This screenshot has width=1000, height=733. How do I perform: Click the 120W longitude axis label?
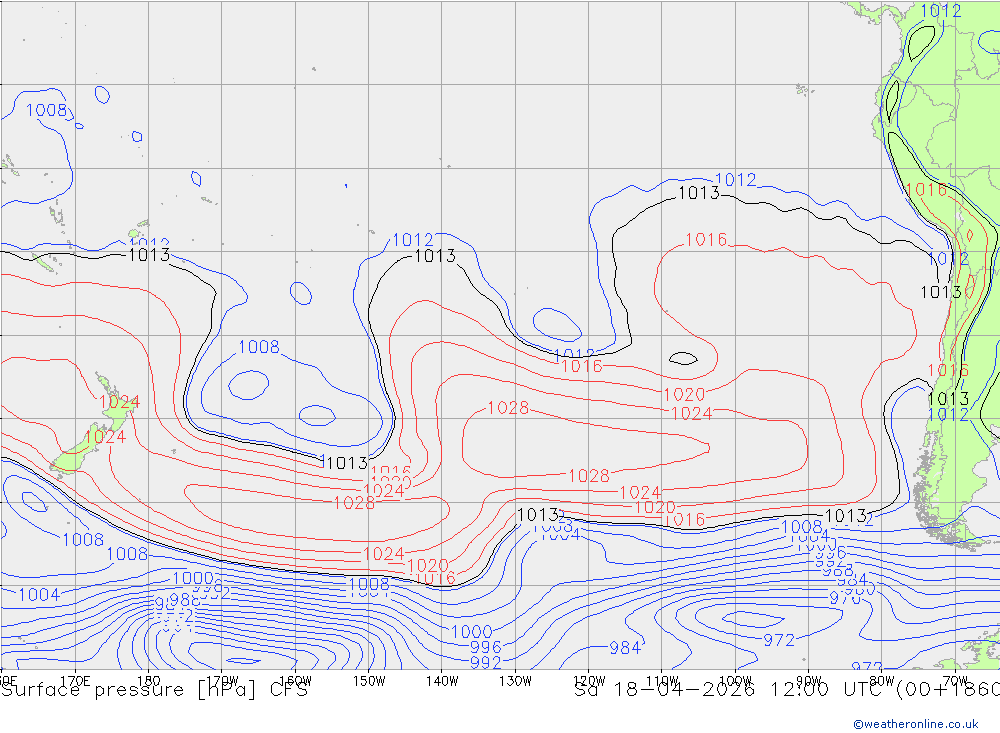[x=589, y=681]
